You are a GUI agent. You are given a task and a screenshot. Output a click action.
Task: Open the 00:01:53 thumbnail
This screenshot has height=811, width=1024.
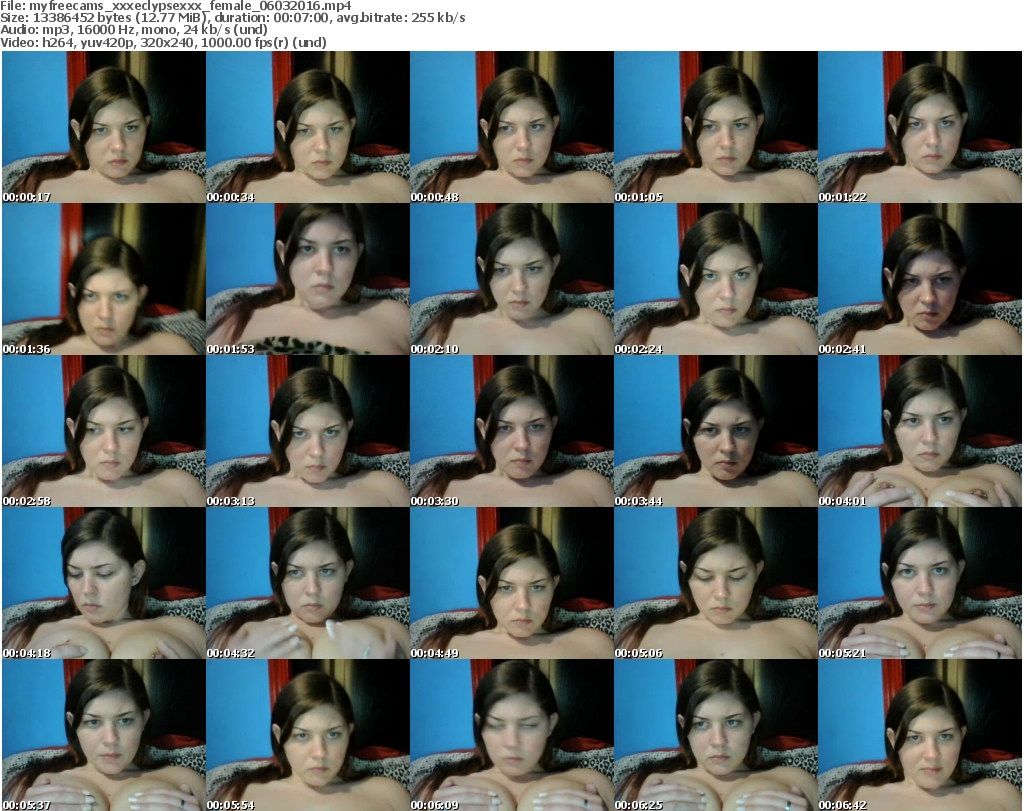(307, 279)
